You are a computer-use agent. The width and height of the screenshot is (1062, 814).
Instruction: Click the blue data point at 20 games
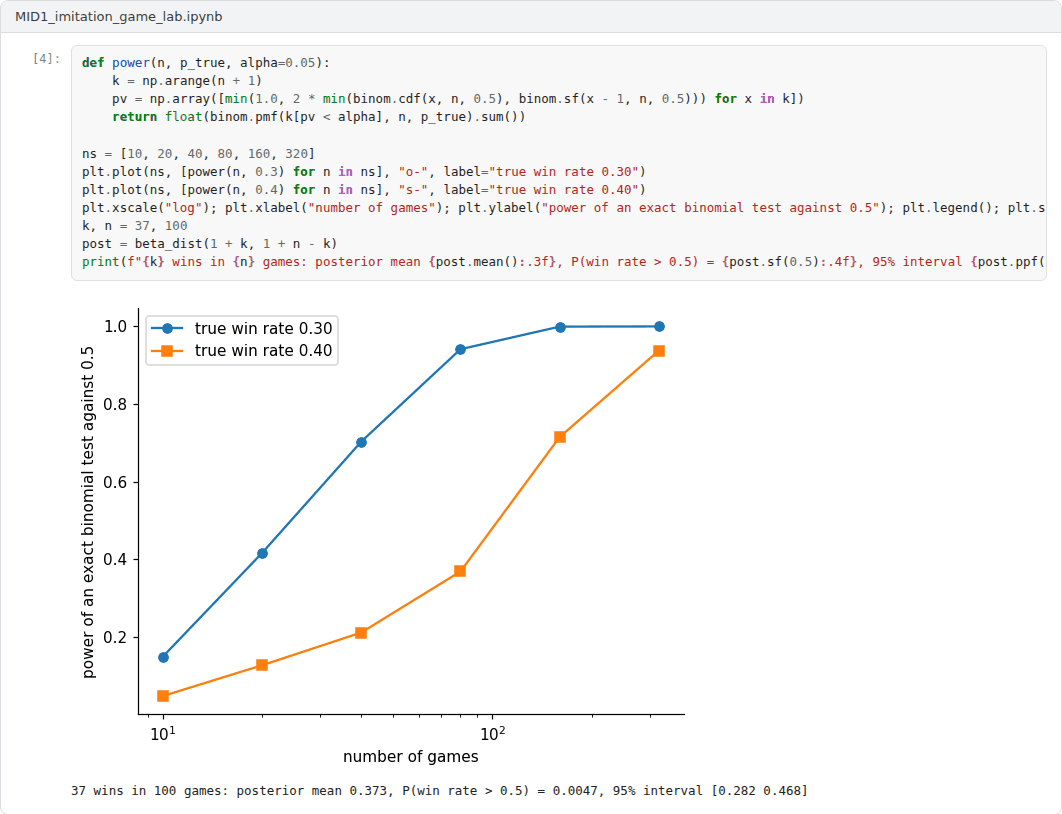[x=262, y=553]
